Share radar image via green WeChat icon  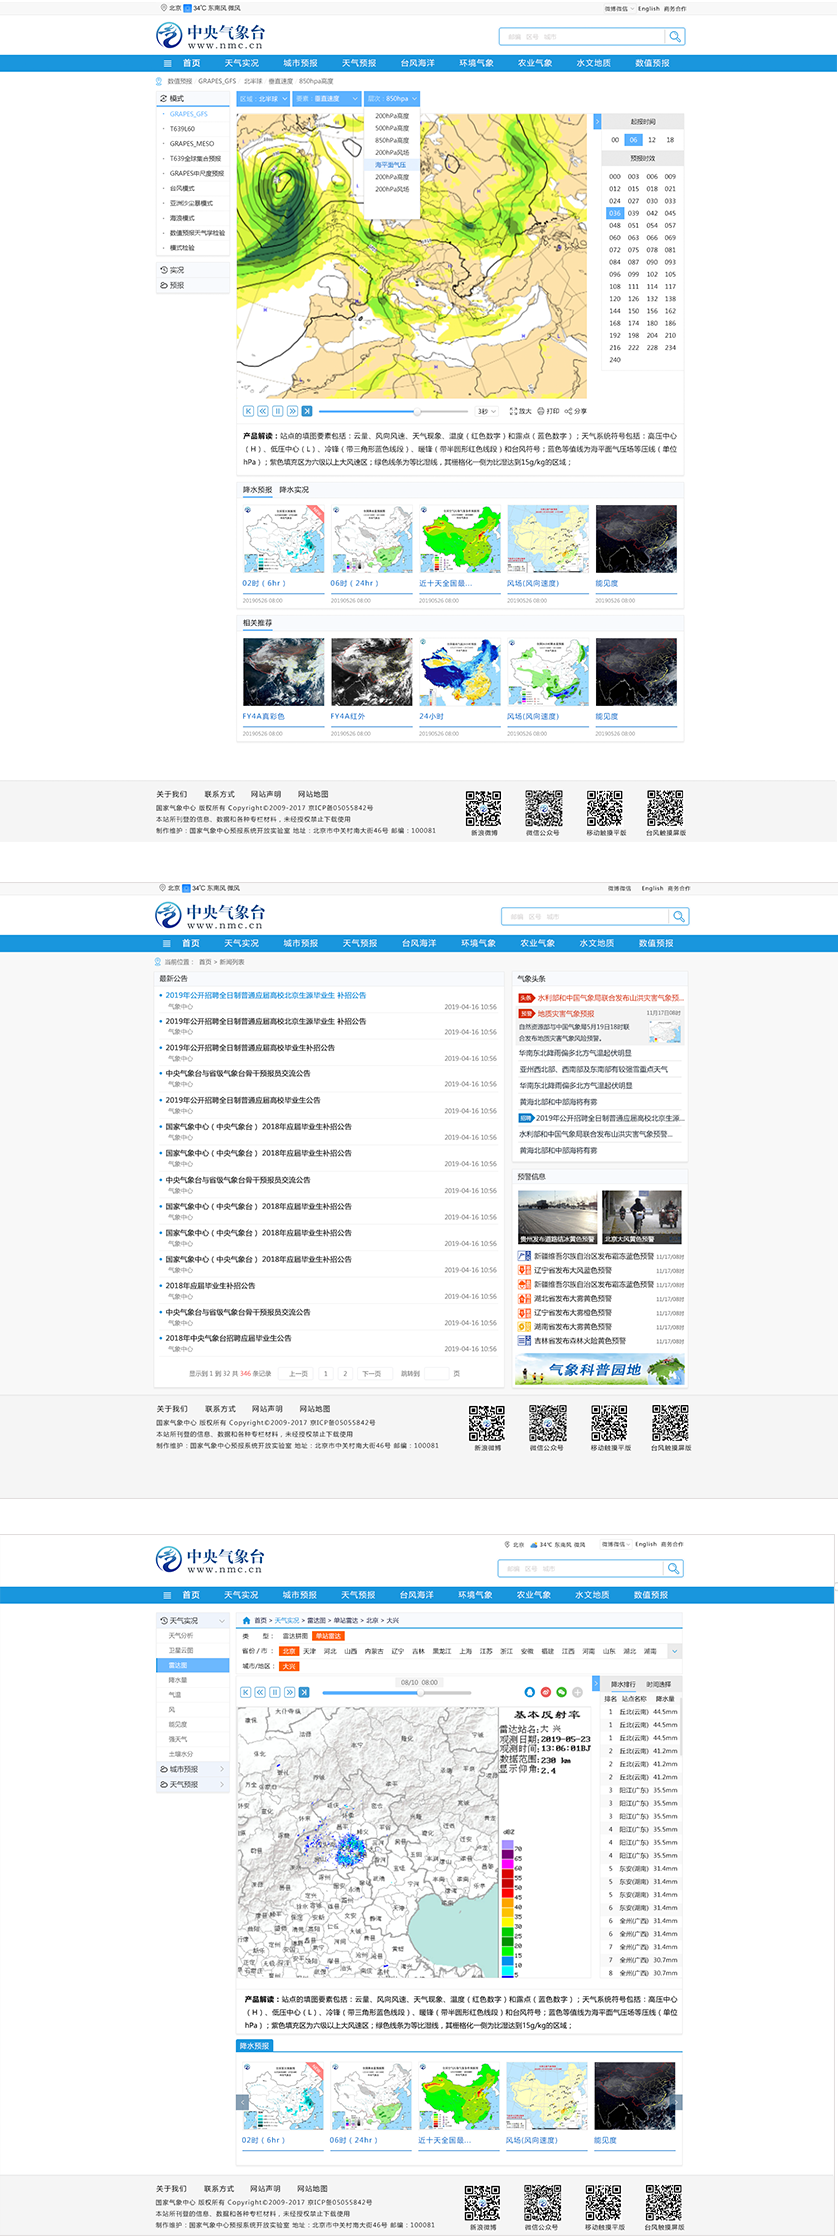pyautogui.click(x=562, y=1692)
